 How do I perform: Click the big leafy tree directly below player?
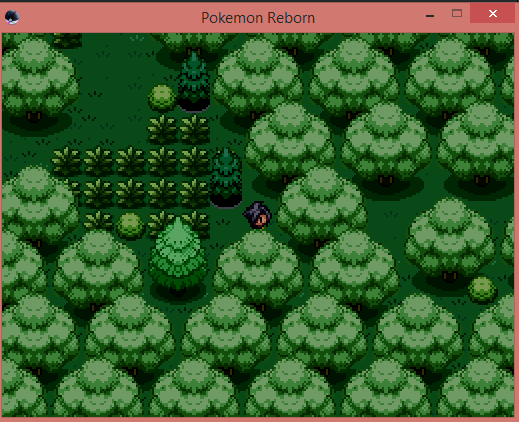[x=258, y=270]
